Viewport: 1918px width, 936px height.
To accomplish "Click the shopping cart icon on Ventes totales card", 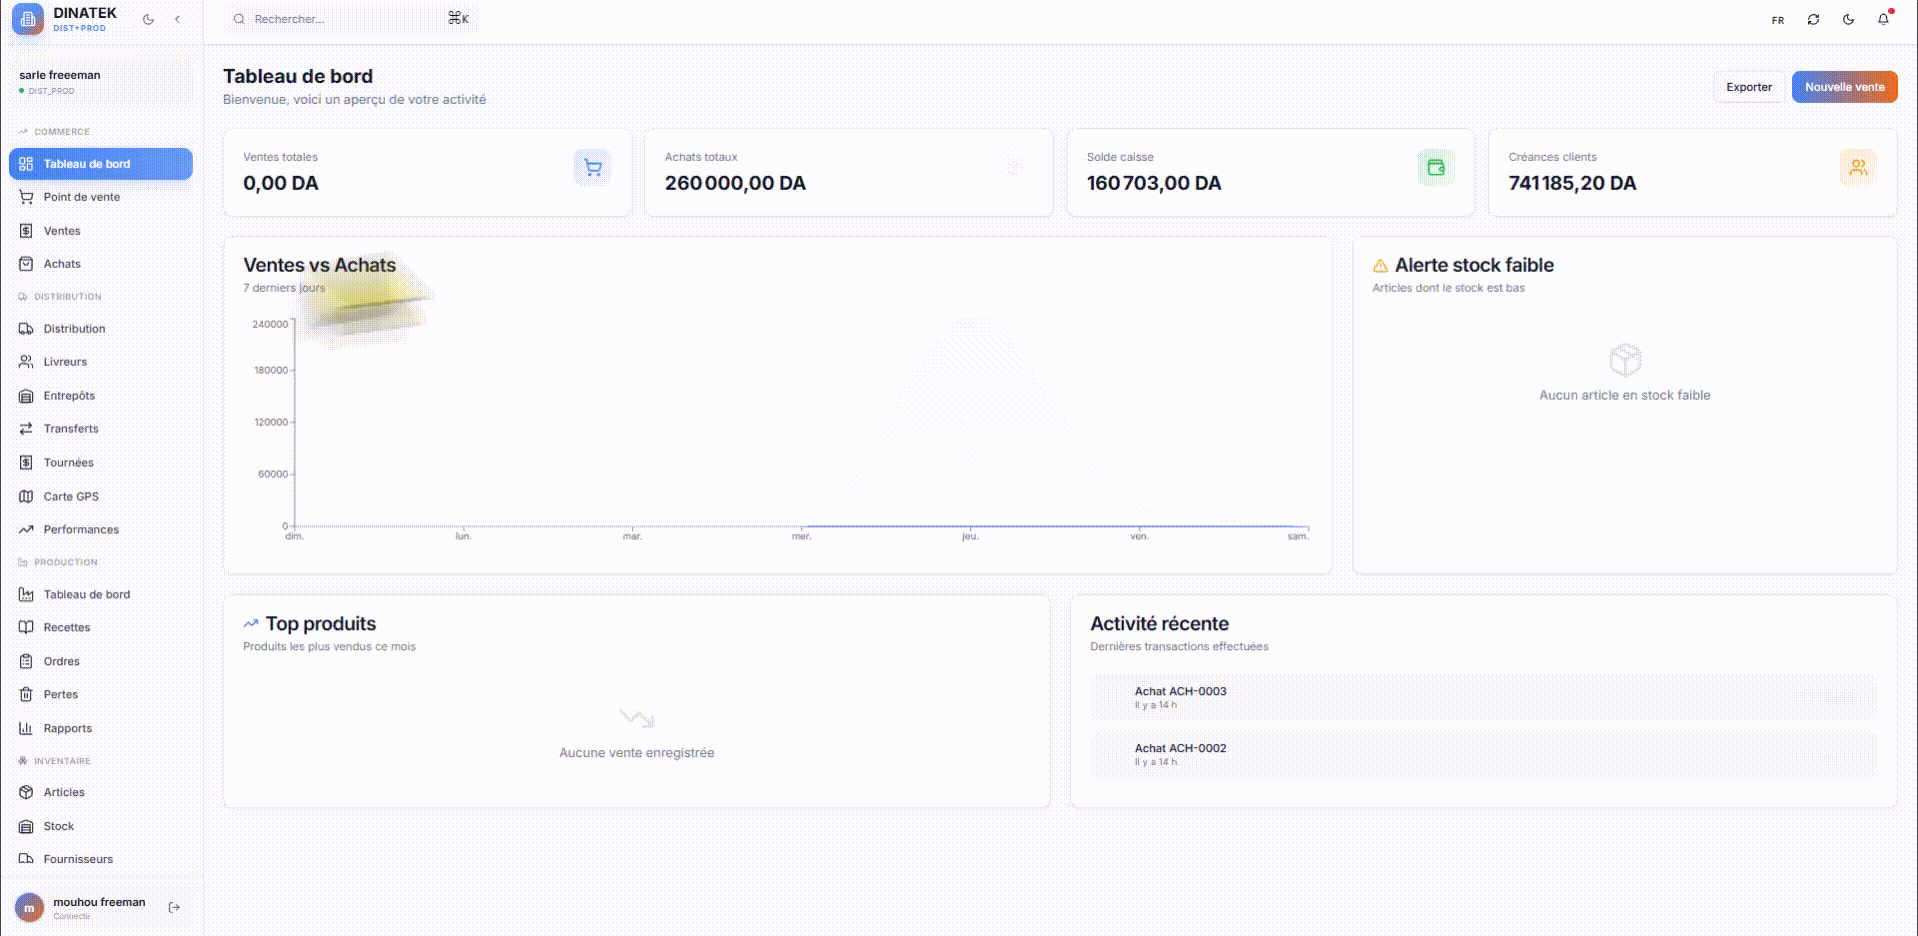I will coord(593,168).
